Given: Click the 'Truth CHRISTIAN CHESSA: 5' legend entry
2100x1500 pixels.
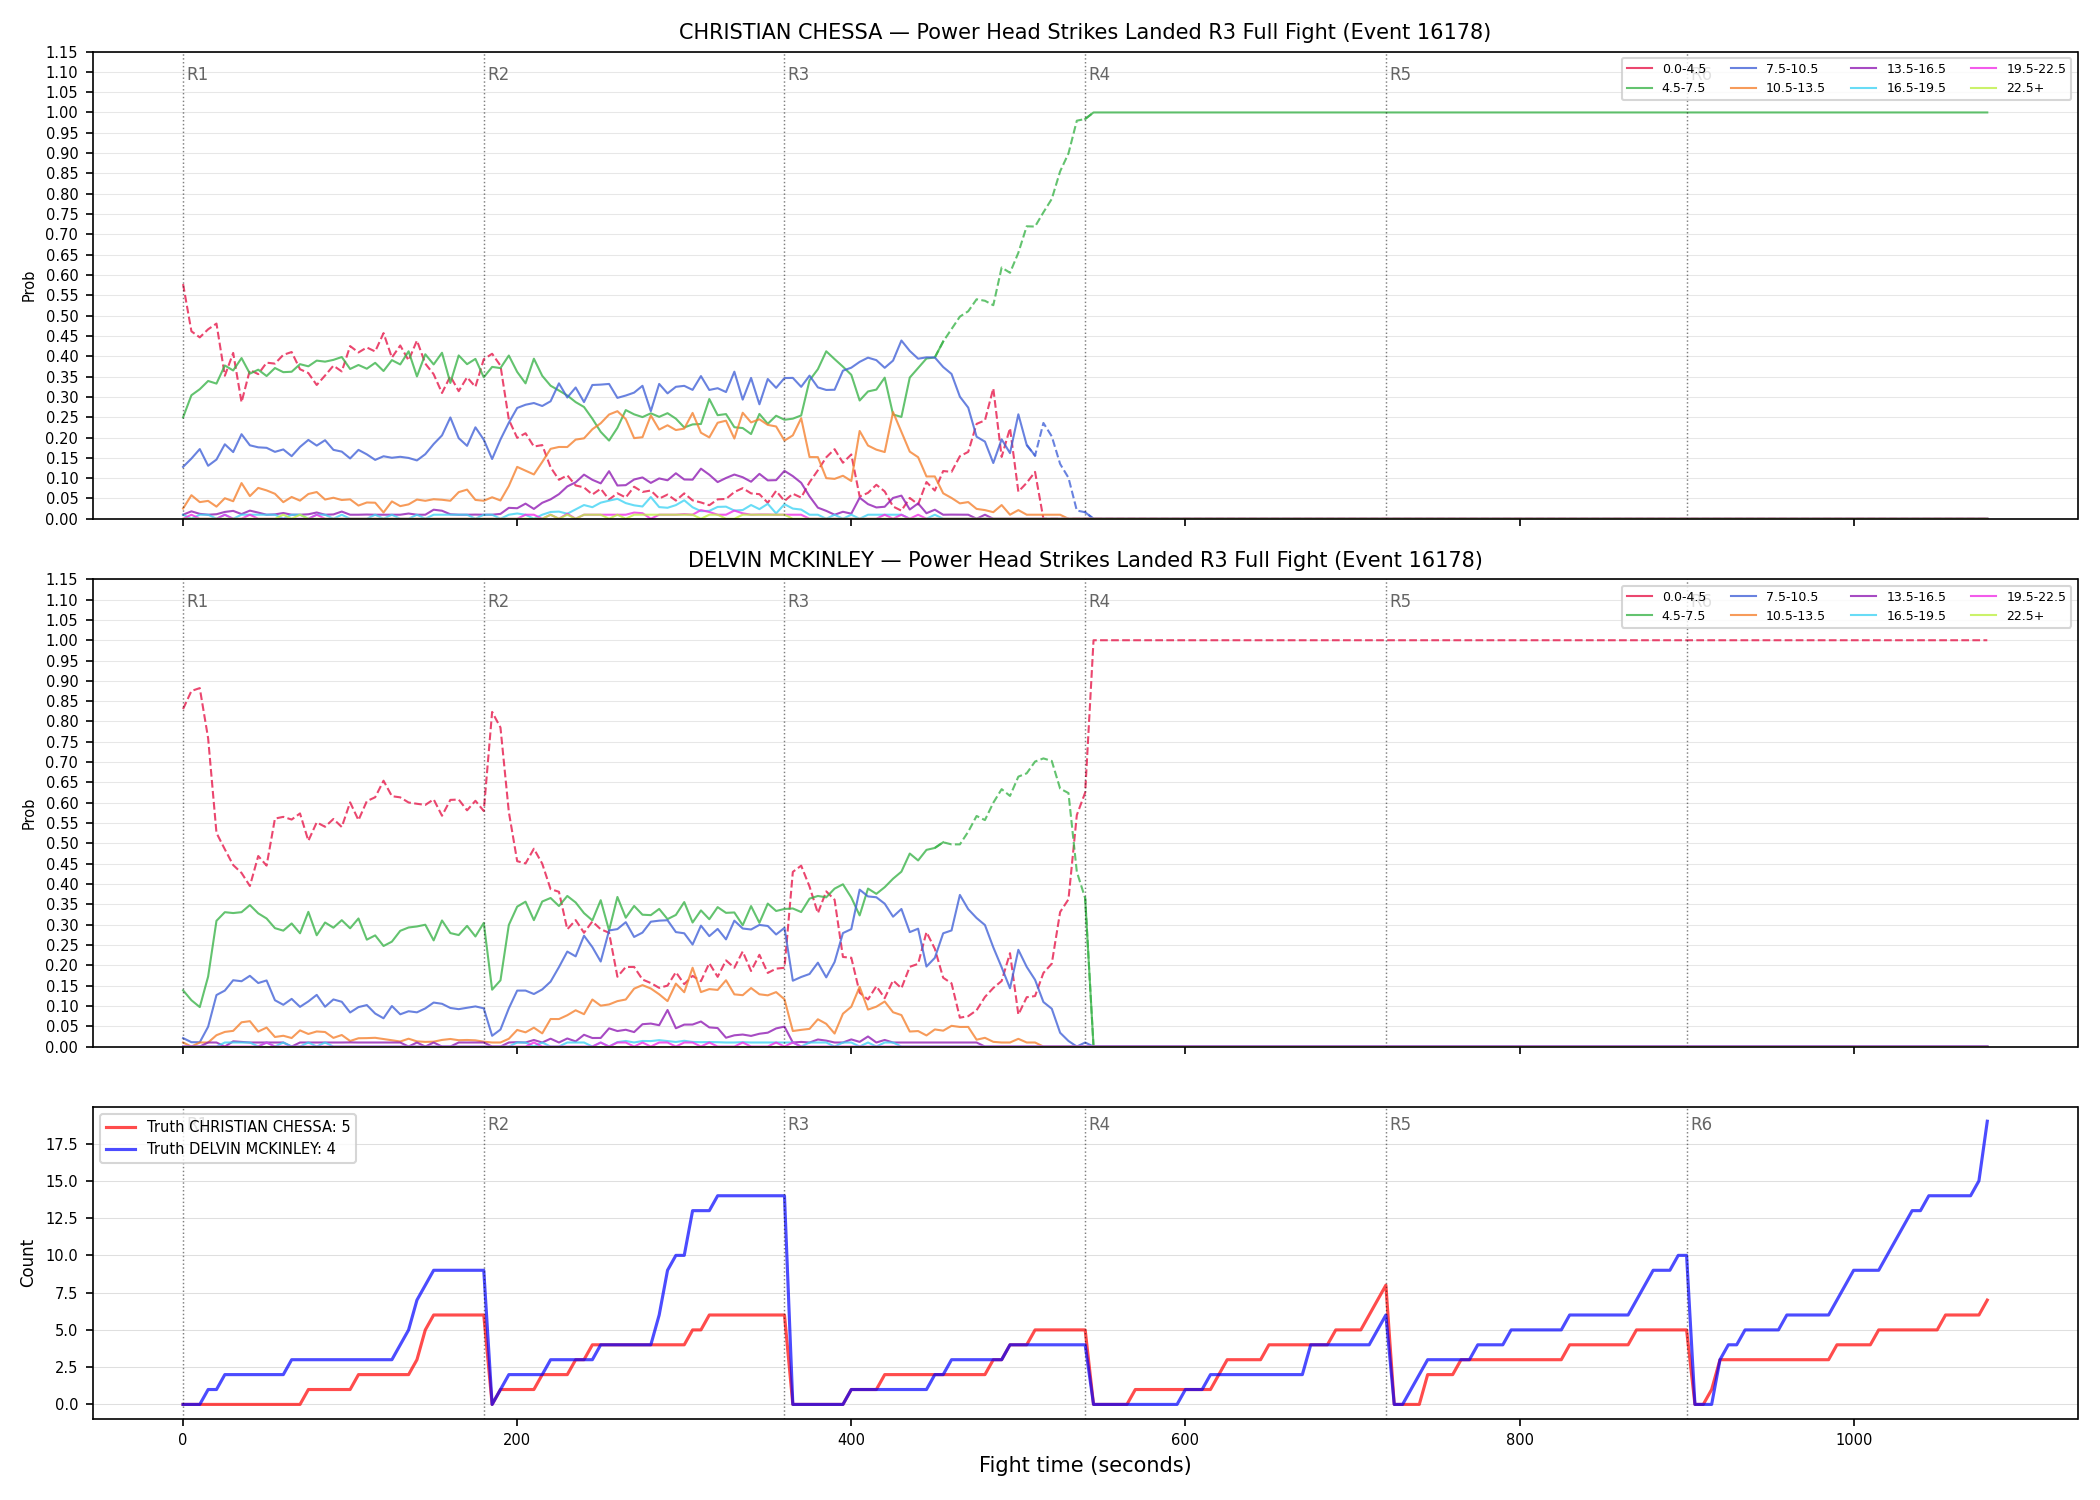Looking at the screenshot, I should click(227, 1127).
